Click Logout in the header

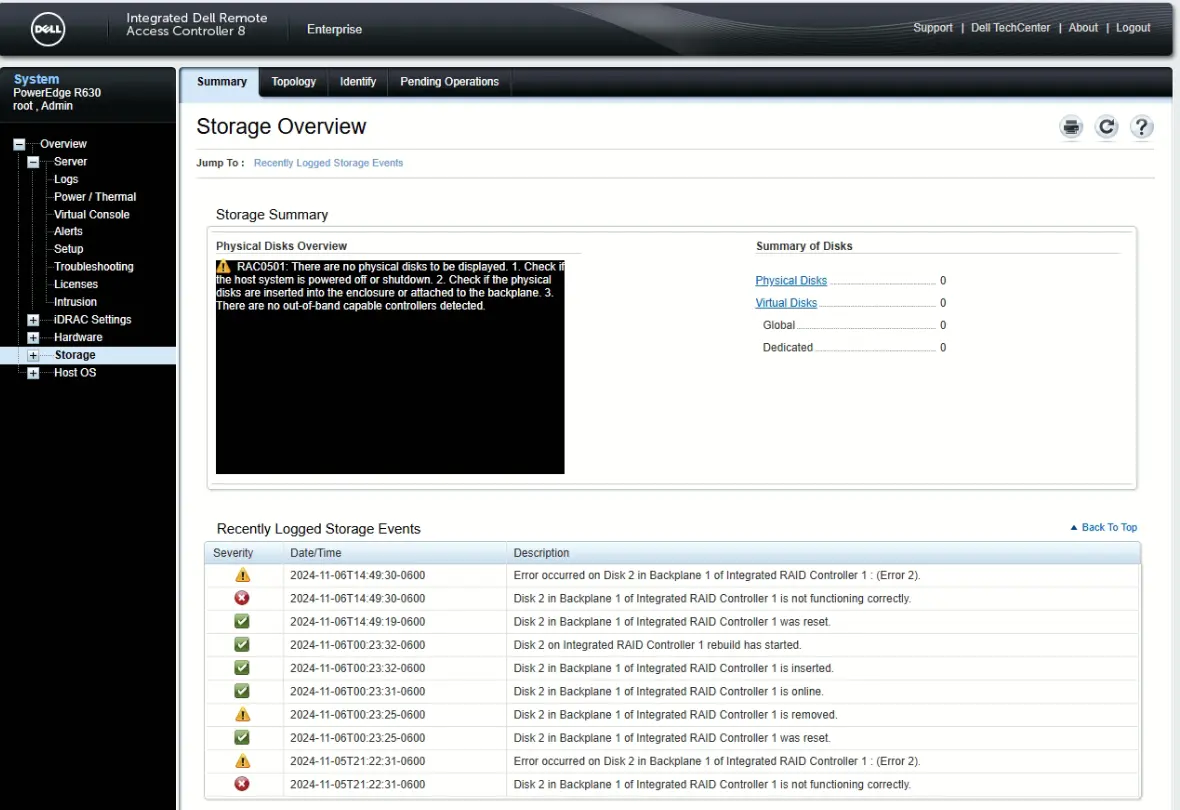(1133, 28)
